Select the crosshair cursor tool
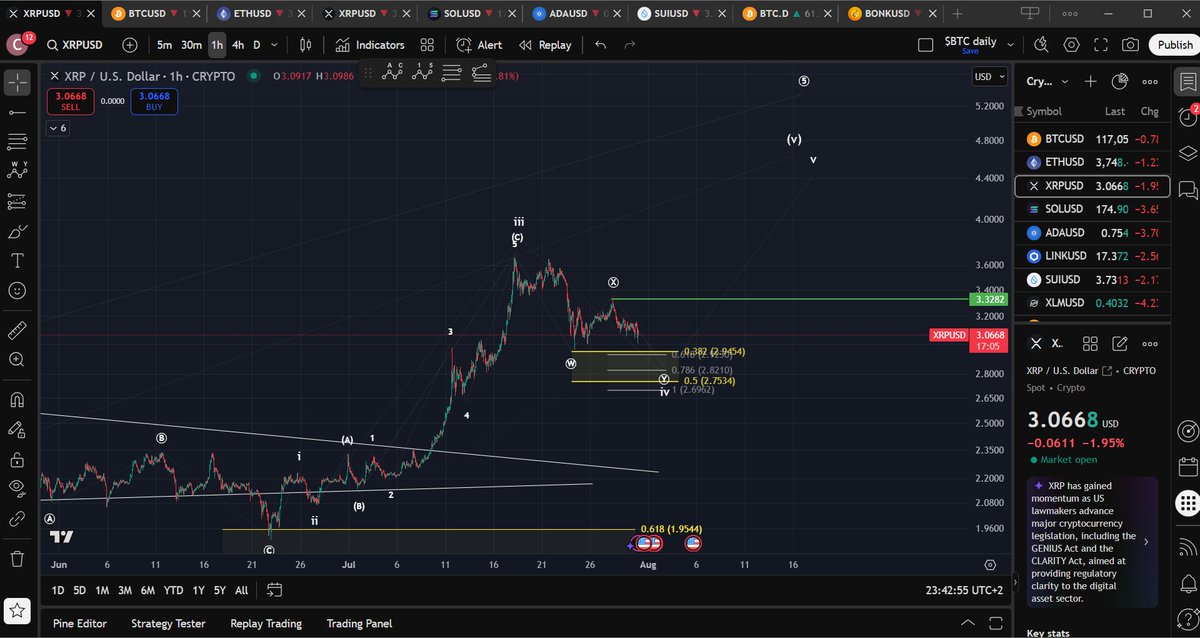1200x638 pixels. coord(17,83)
